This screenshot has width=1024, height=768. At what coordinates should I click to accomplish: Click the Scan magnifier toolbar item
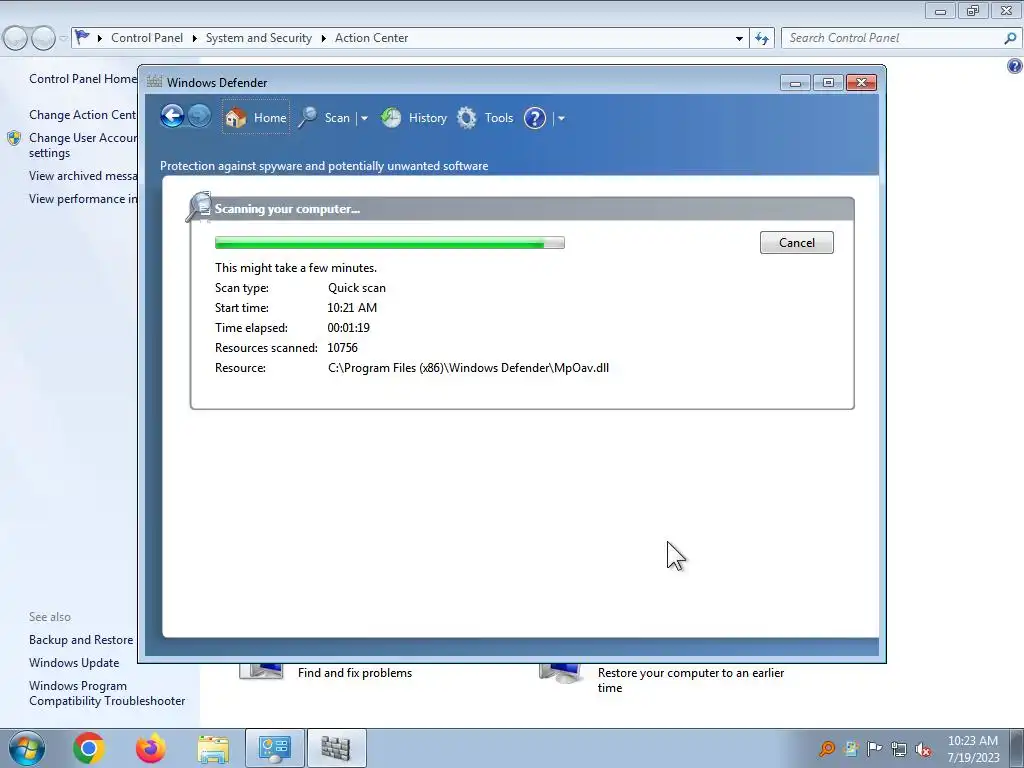click(x=325, y=118)
